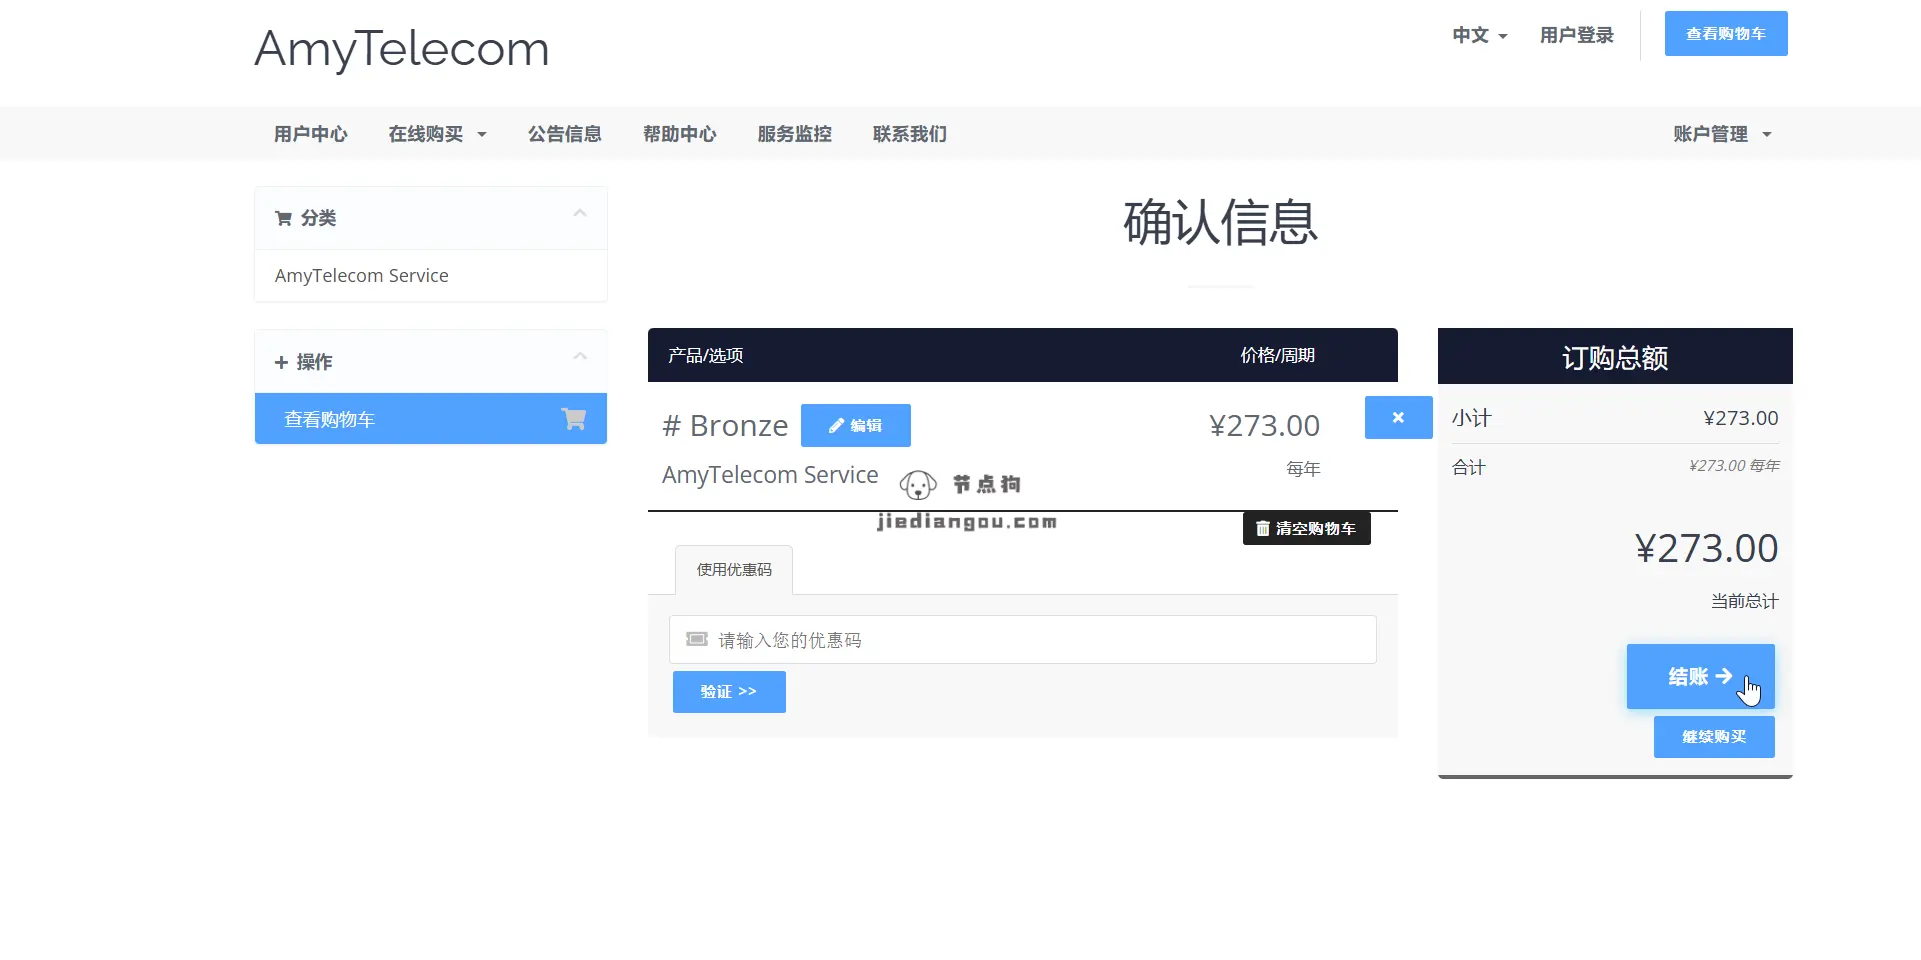Click the # Bronze product title
Screen dimensions: 1921x960
[725, 426]
